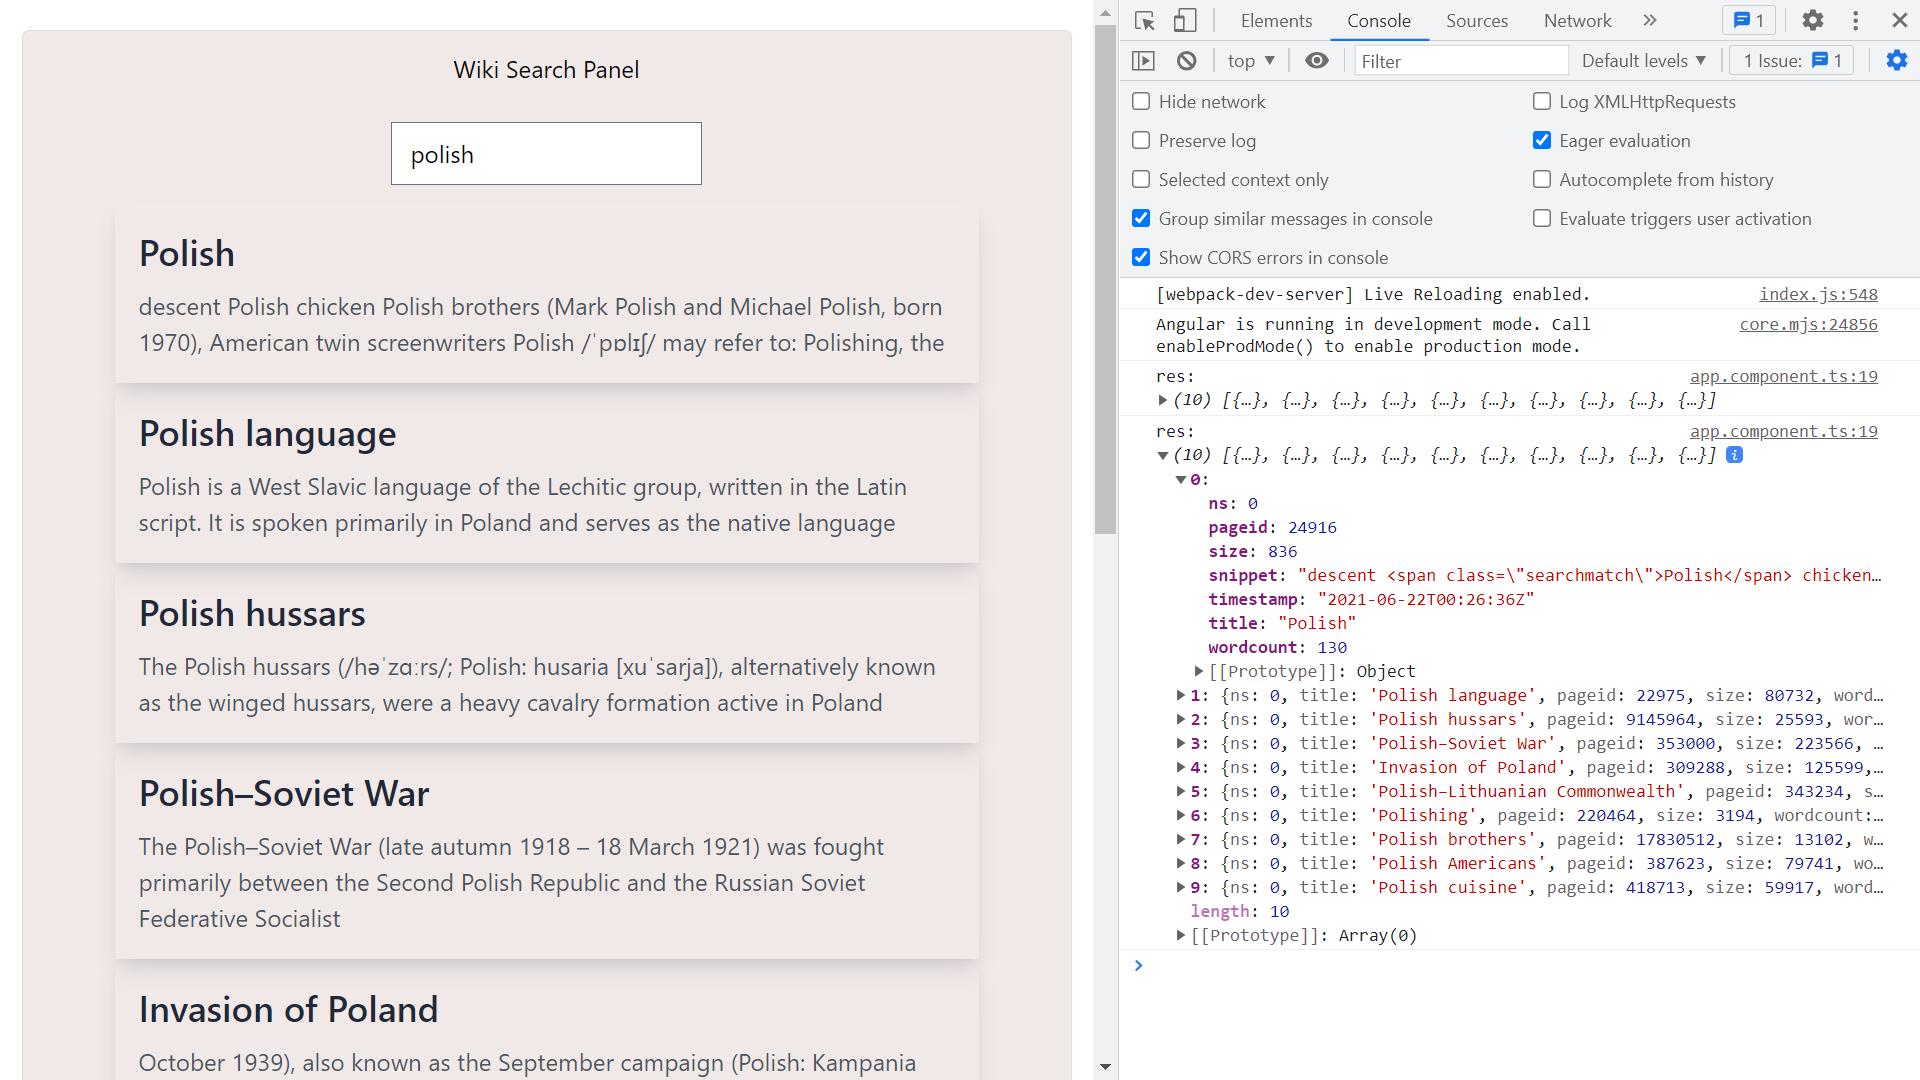
Task: Open the core.mjs:24856 source link
Action: [1808, 324]
